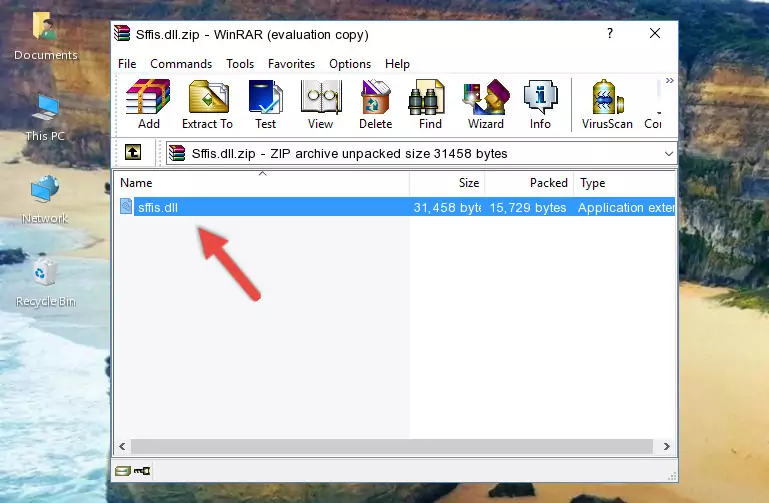Select the Documents desktop icon
This screenshot has height=503, width=769.
(x=46, y=36)
